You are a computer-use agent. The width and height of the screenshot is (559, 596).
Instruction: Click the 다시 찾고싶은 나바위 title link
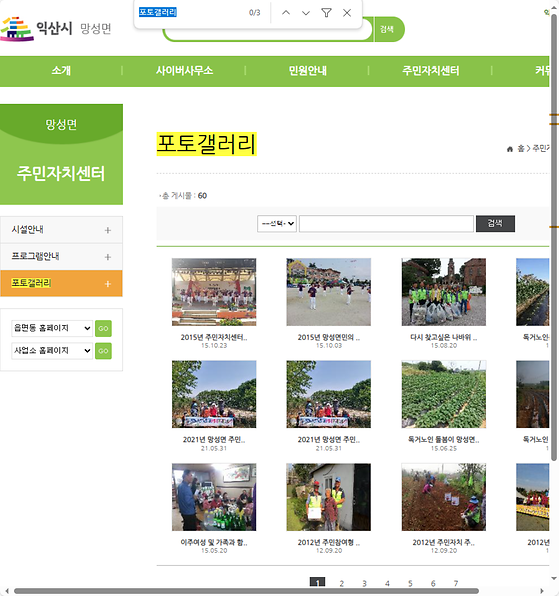(x=443, y=337)
